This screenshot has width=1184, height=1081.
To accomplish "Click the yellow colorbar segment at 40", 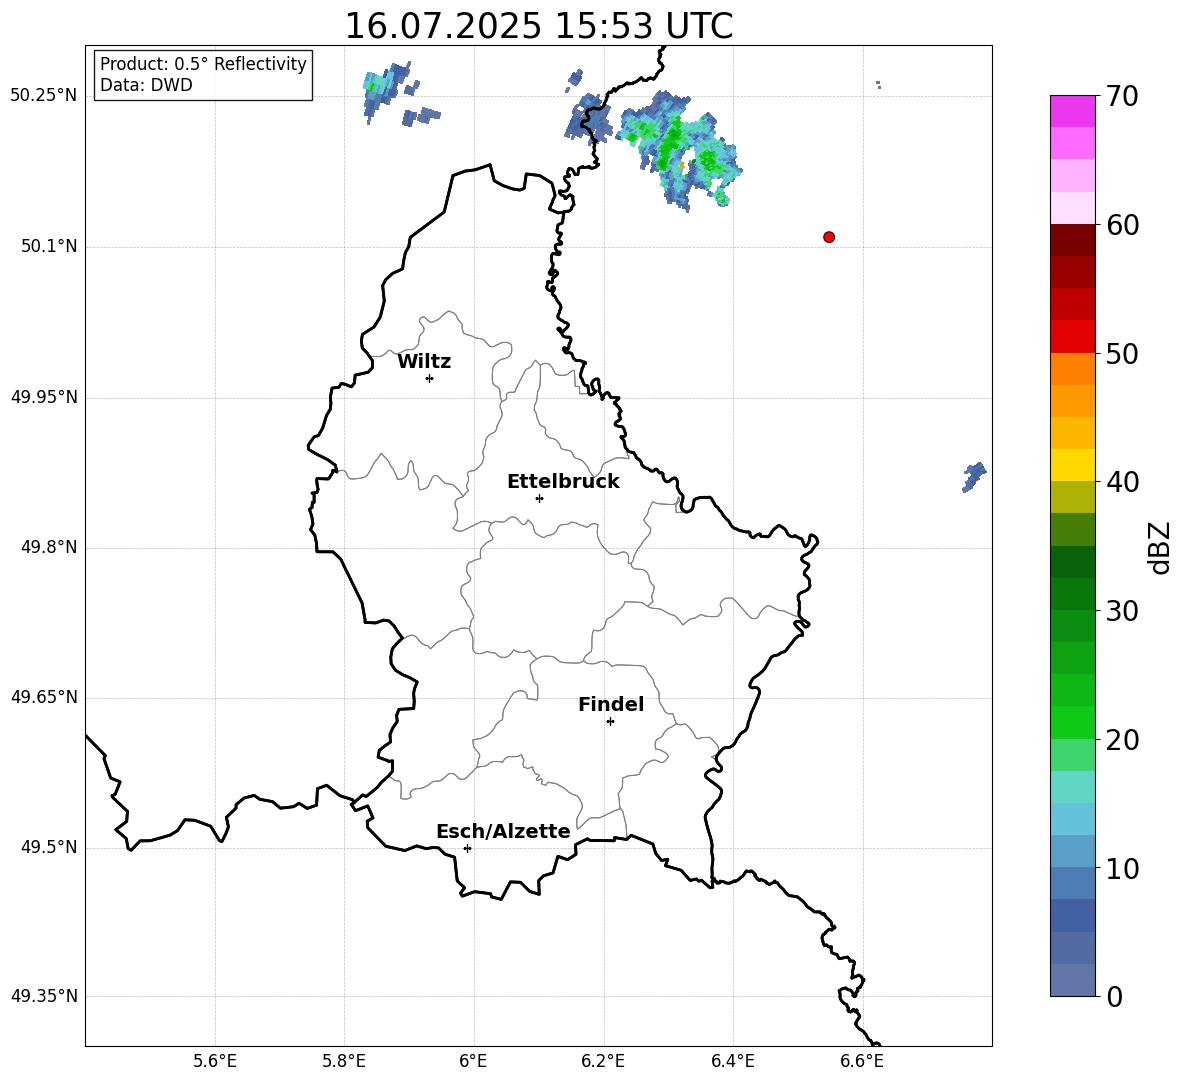I will point(1072,465).
